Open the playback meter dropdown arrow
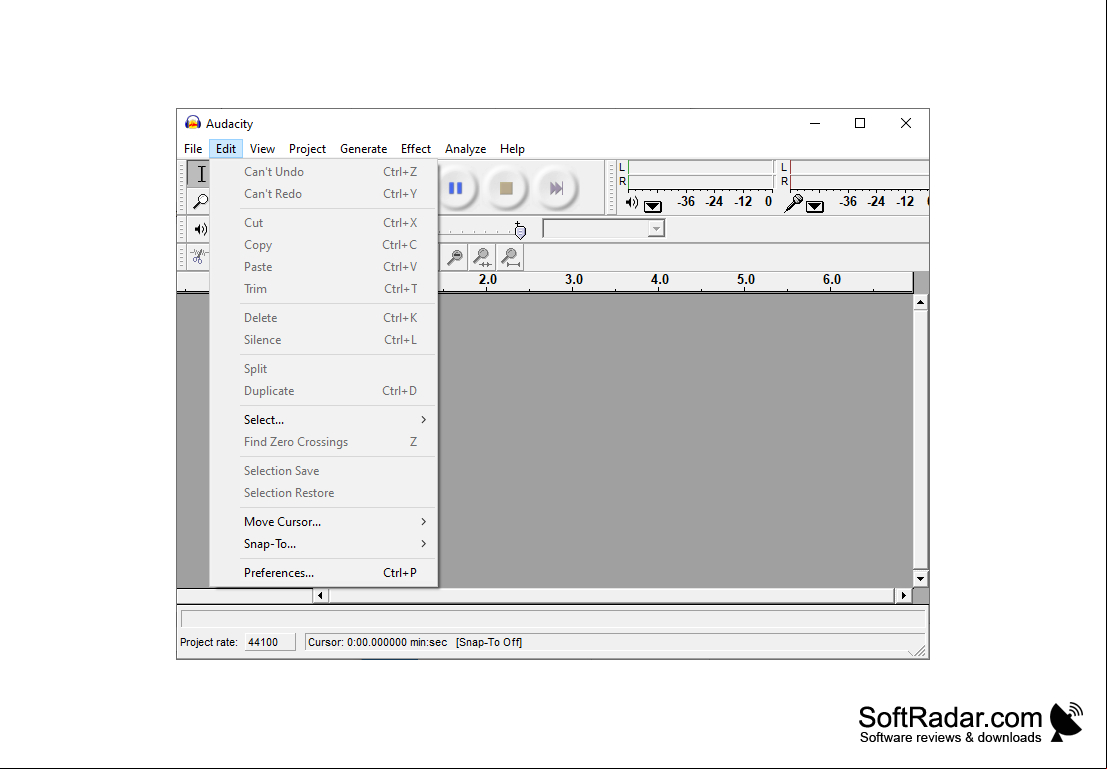This screenshot has width=1107, height=769. 653,206
